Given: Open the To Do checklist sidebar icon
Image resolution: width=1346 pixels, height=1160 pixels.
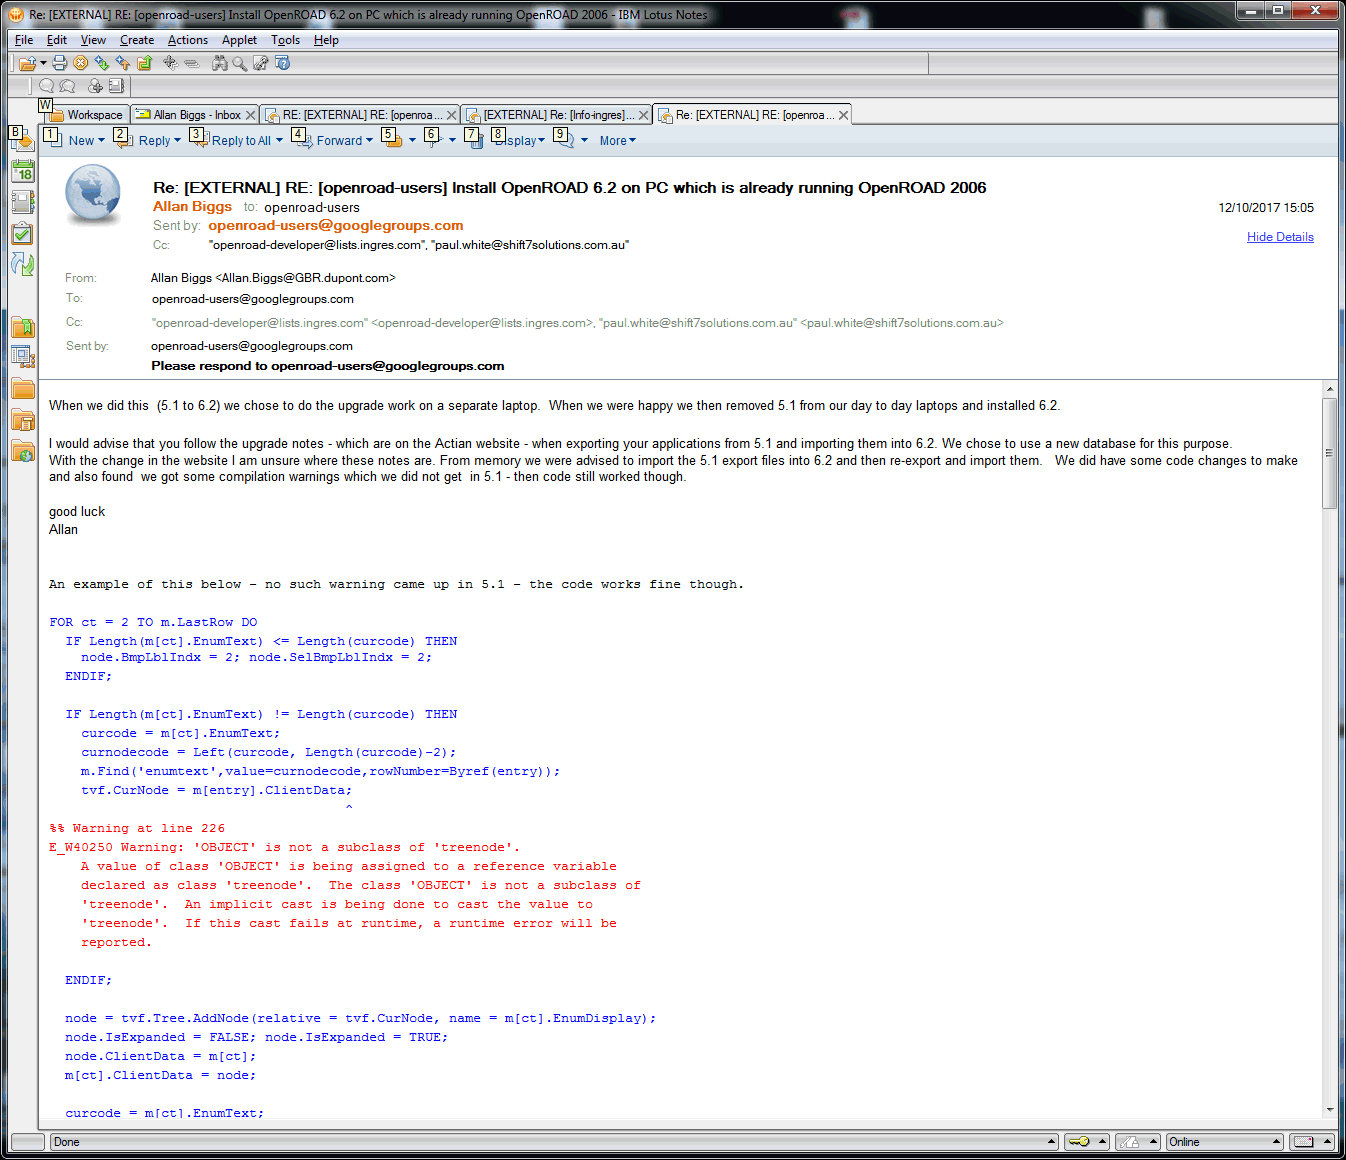Looking at the screenshot, I should coord(23,235).
